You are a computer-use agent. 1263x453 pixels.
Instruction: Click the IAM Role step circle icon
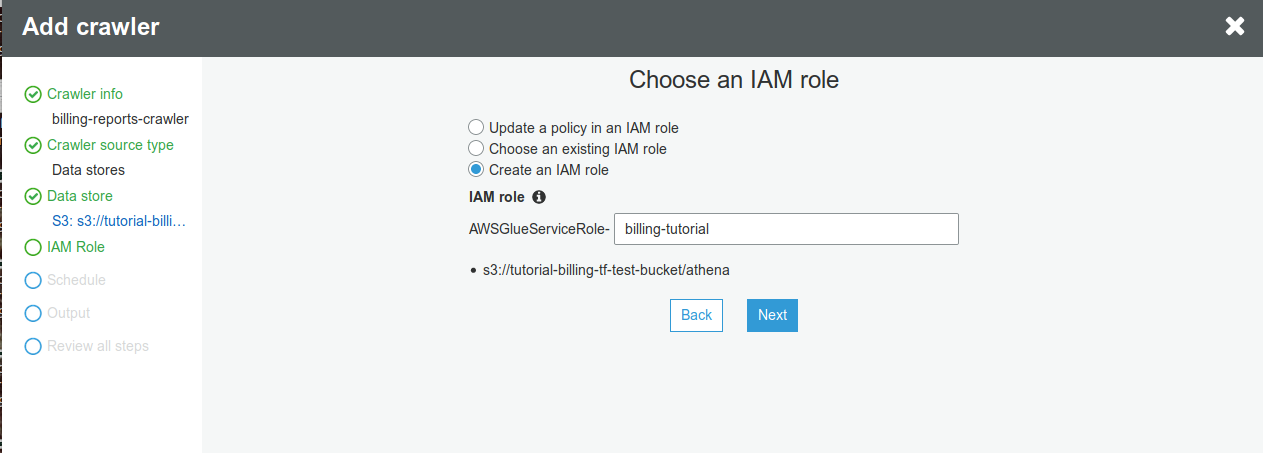click(x=33, y=248)
